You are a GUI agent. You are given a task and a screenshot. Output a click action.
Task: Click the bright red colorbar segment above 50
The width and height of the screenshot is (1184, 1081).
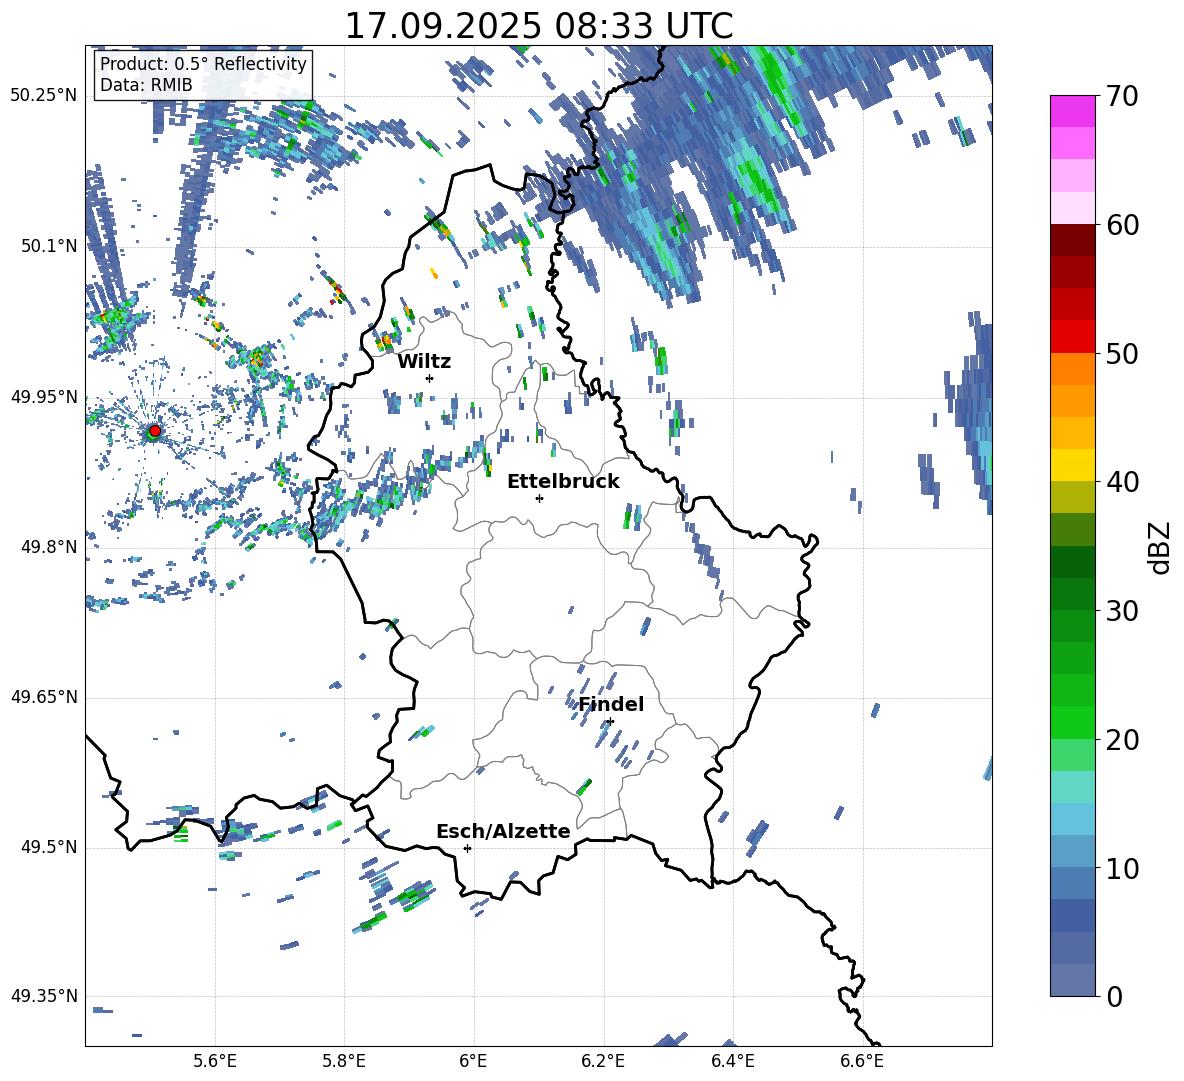1072,336
